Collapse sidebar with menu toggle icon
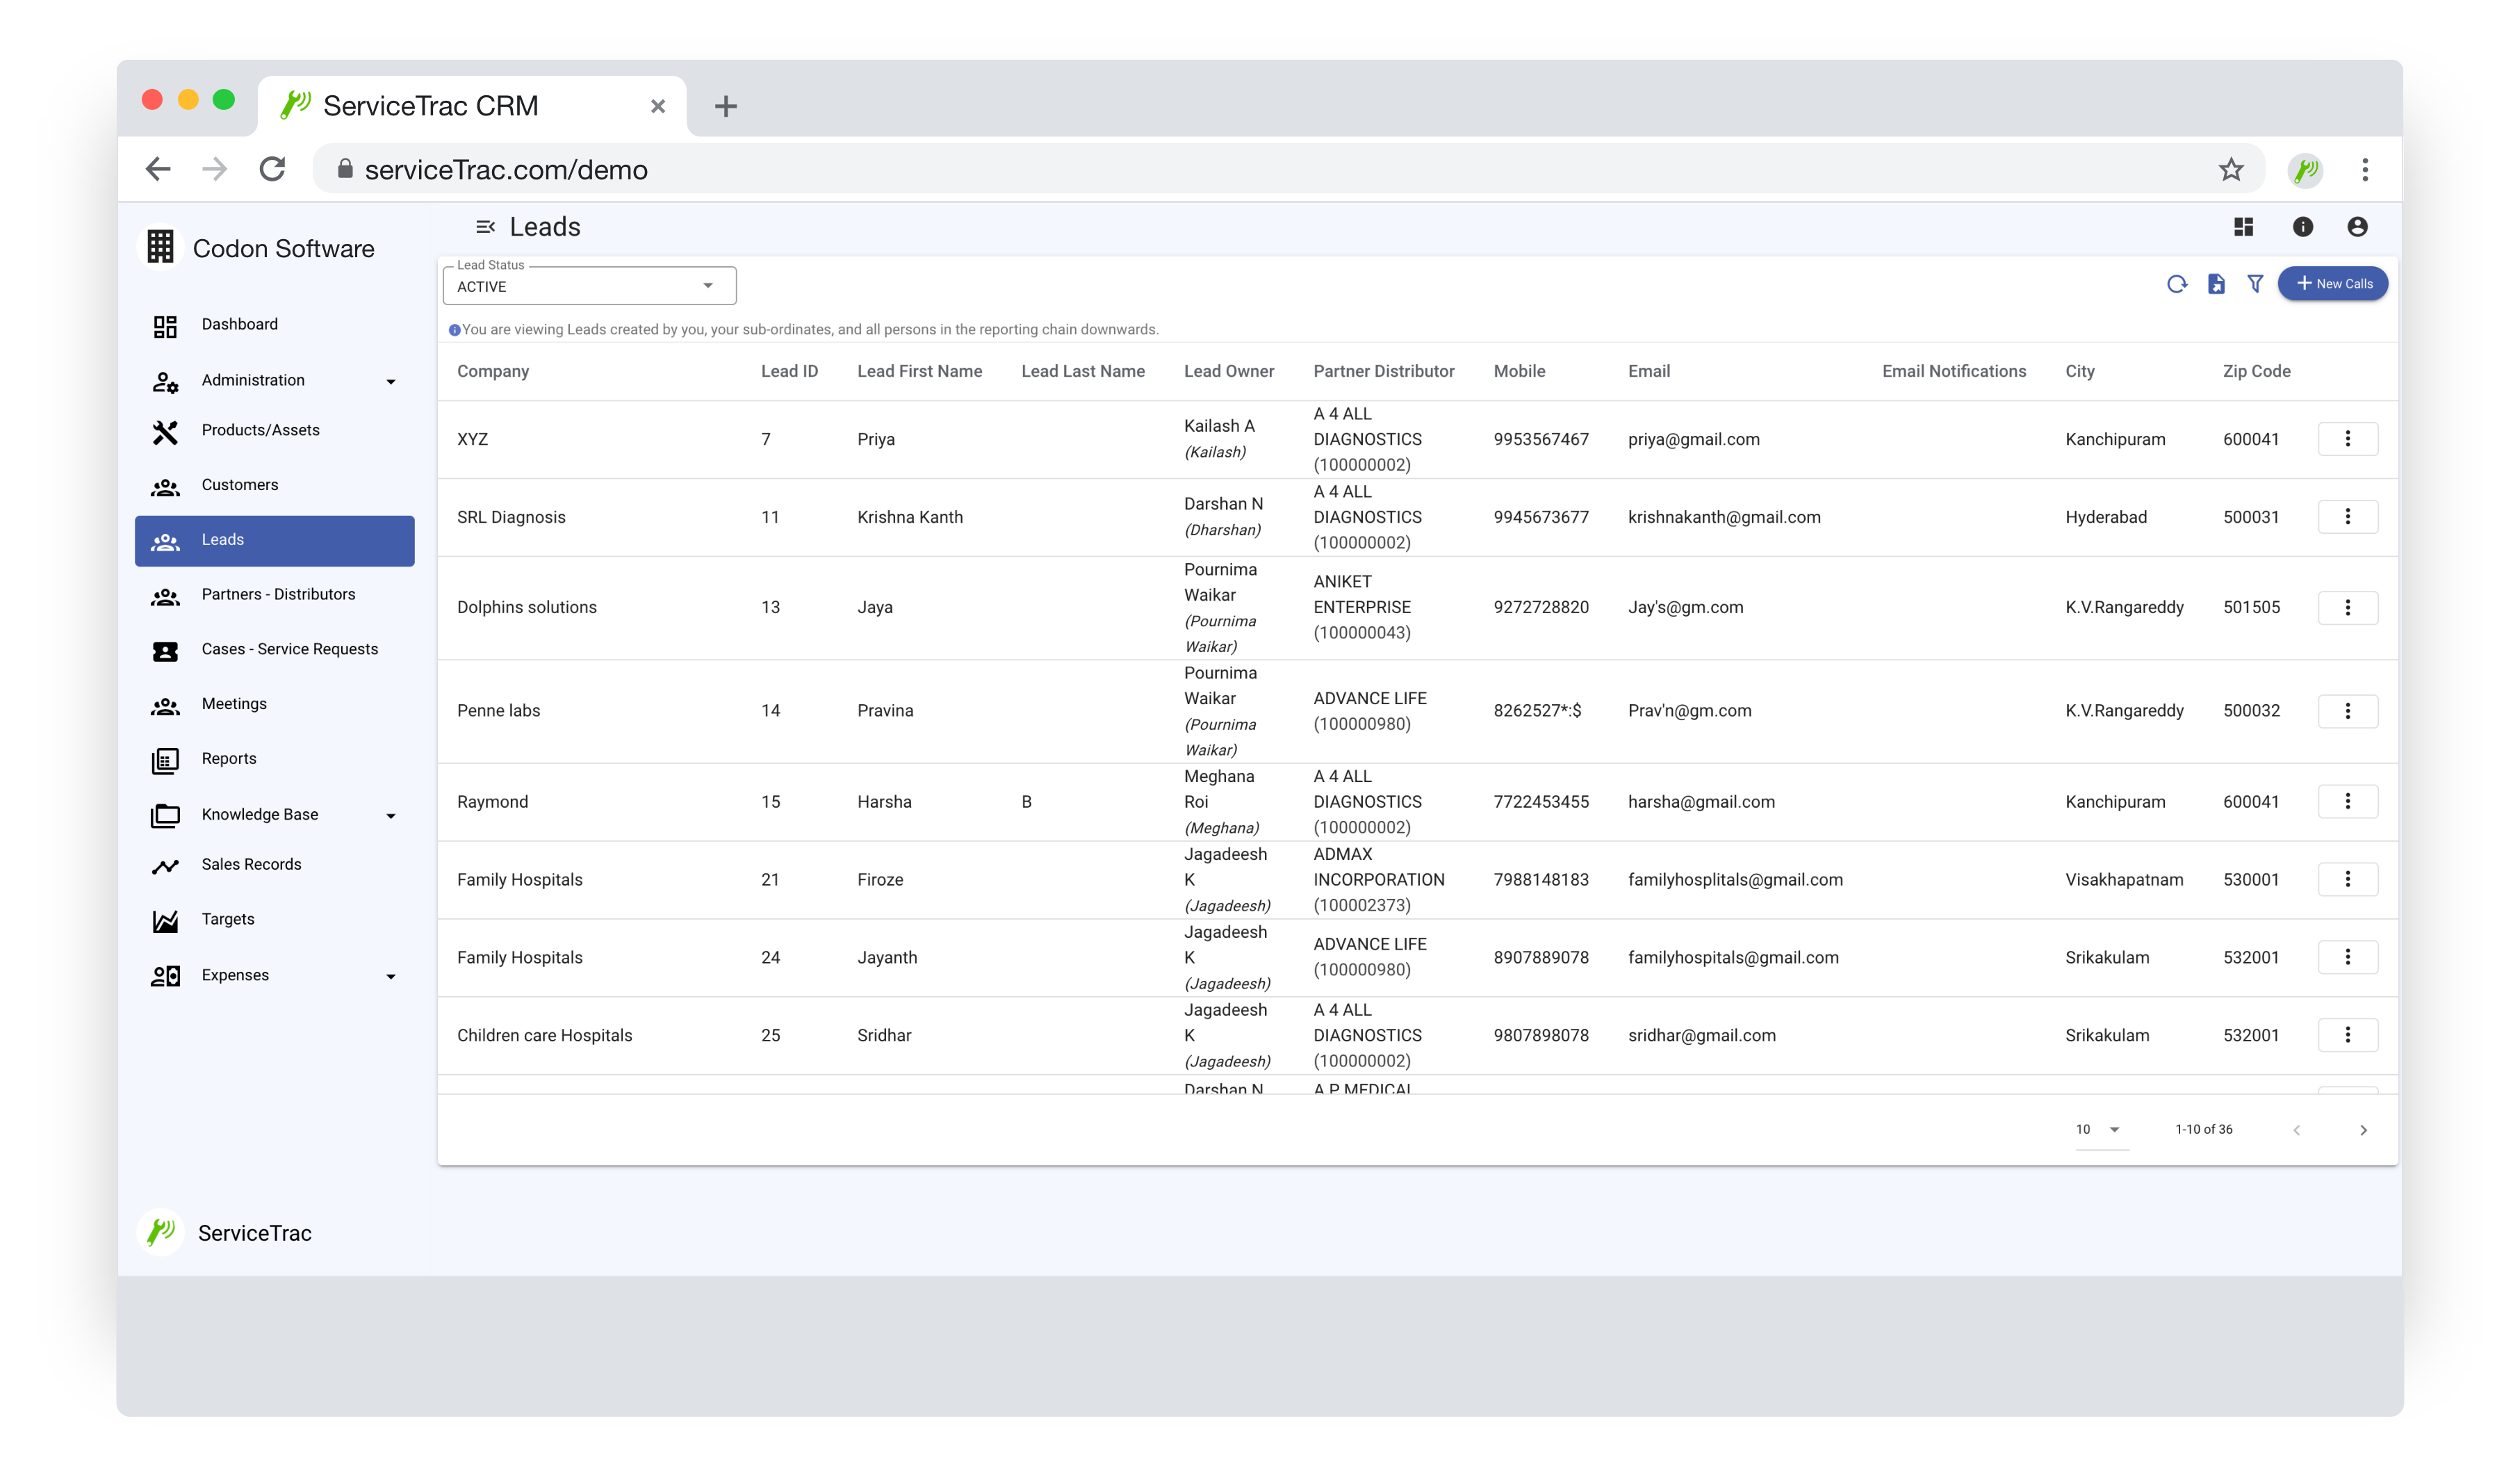The height and width of the screenshot is (1464, 2520). [x=485, y=227]
